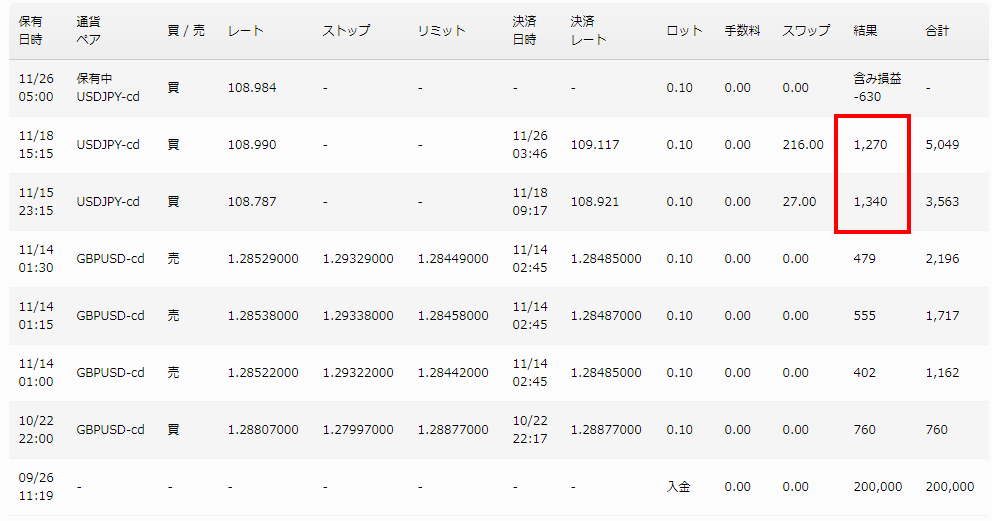Click the 保有中 USDJPY-cd open position cell
992x521 pixels.
(x=108, y=88)
